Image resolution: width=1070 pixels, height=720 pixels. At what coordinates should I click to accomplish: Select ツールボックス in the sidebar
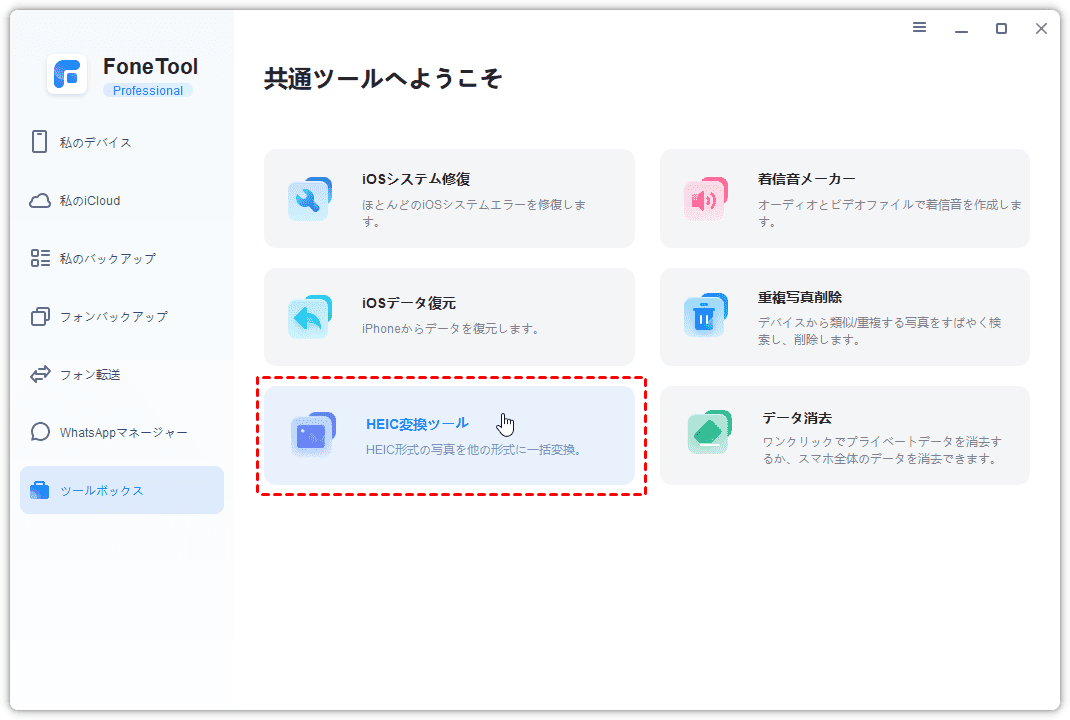102,490
